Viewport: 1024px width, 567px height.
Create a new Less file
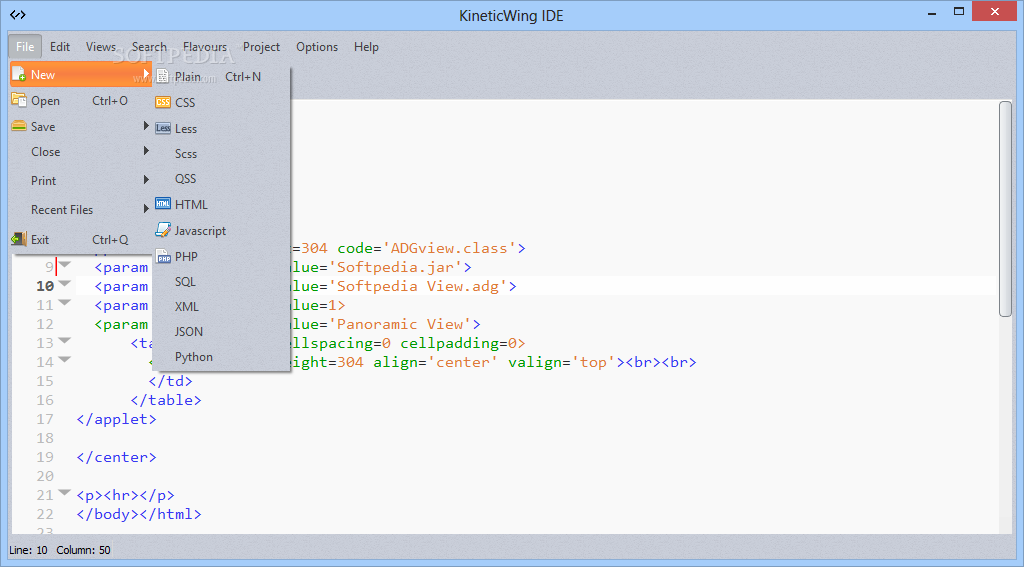tap(221, 129)
